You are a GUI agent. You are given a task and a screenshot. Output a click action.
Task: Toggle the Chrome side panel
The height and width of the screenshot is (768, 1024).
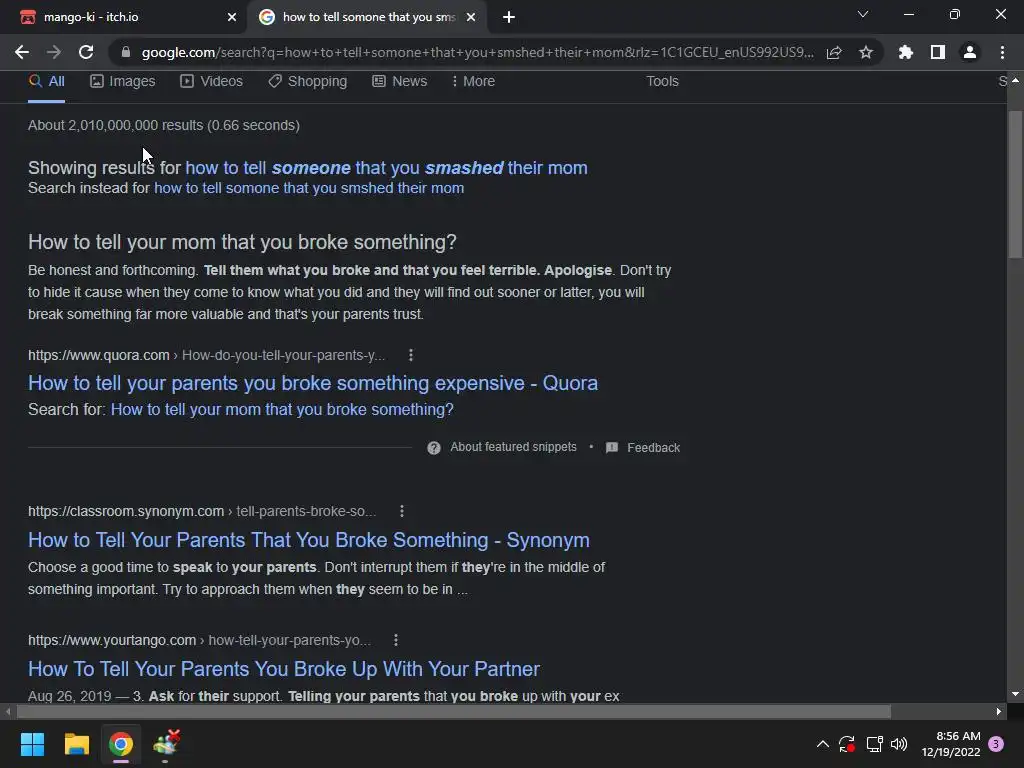click(x=938, y=52)
